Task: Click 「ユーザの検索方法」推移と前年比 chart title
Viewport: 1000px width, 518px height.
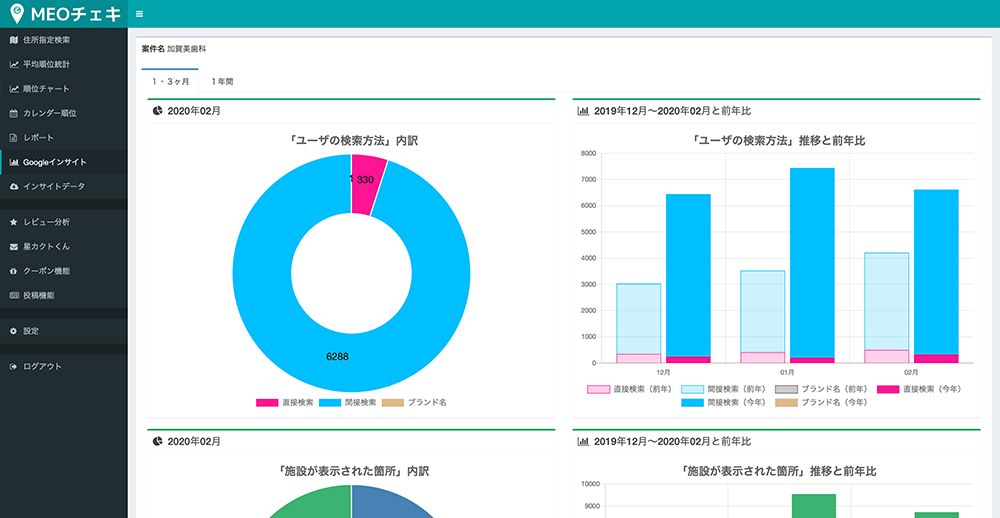Action: click(x=777, y=141)
